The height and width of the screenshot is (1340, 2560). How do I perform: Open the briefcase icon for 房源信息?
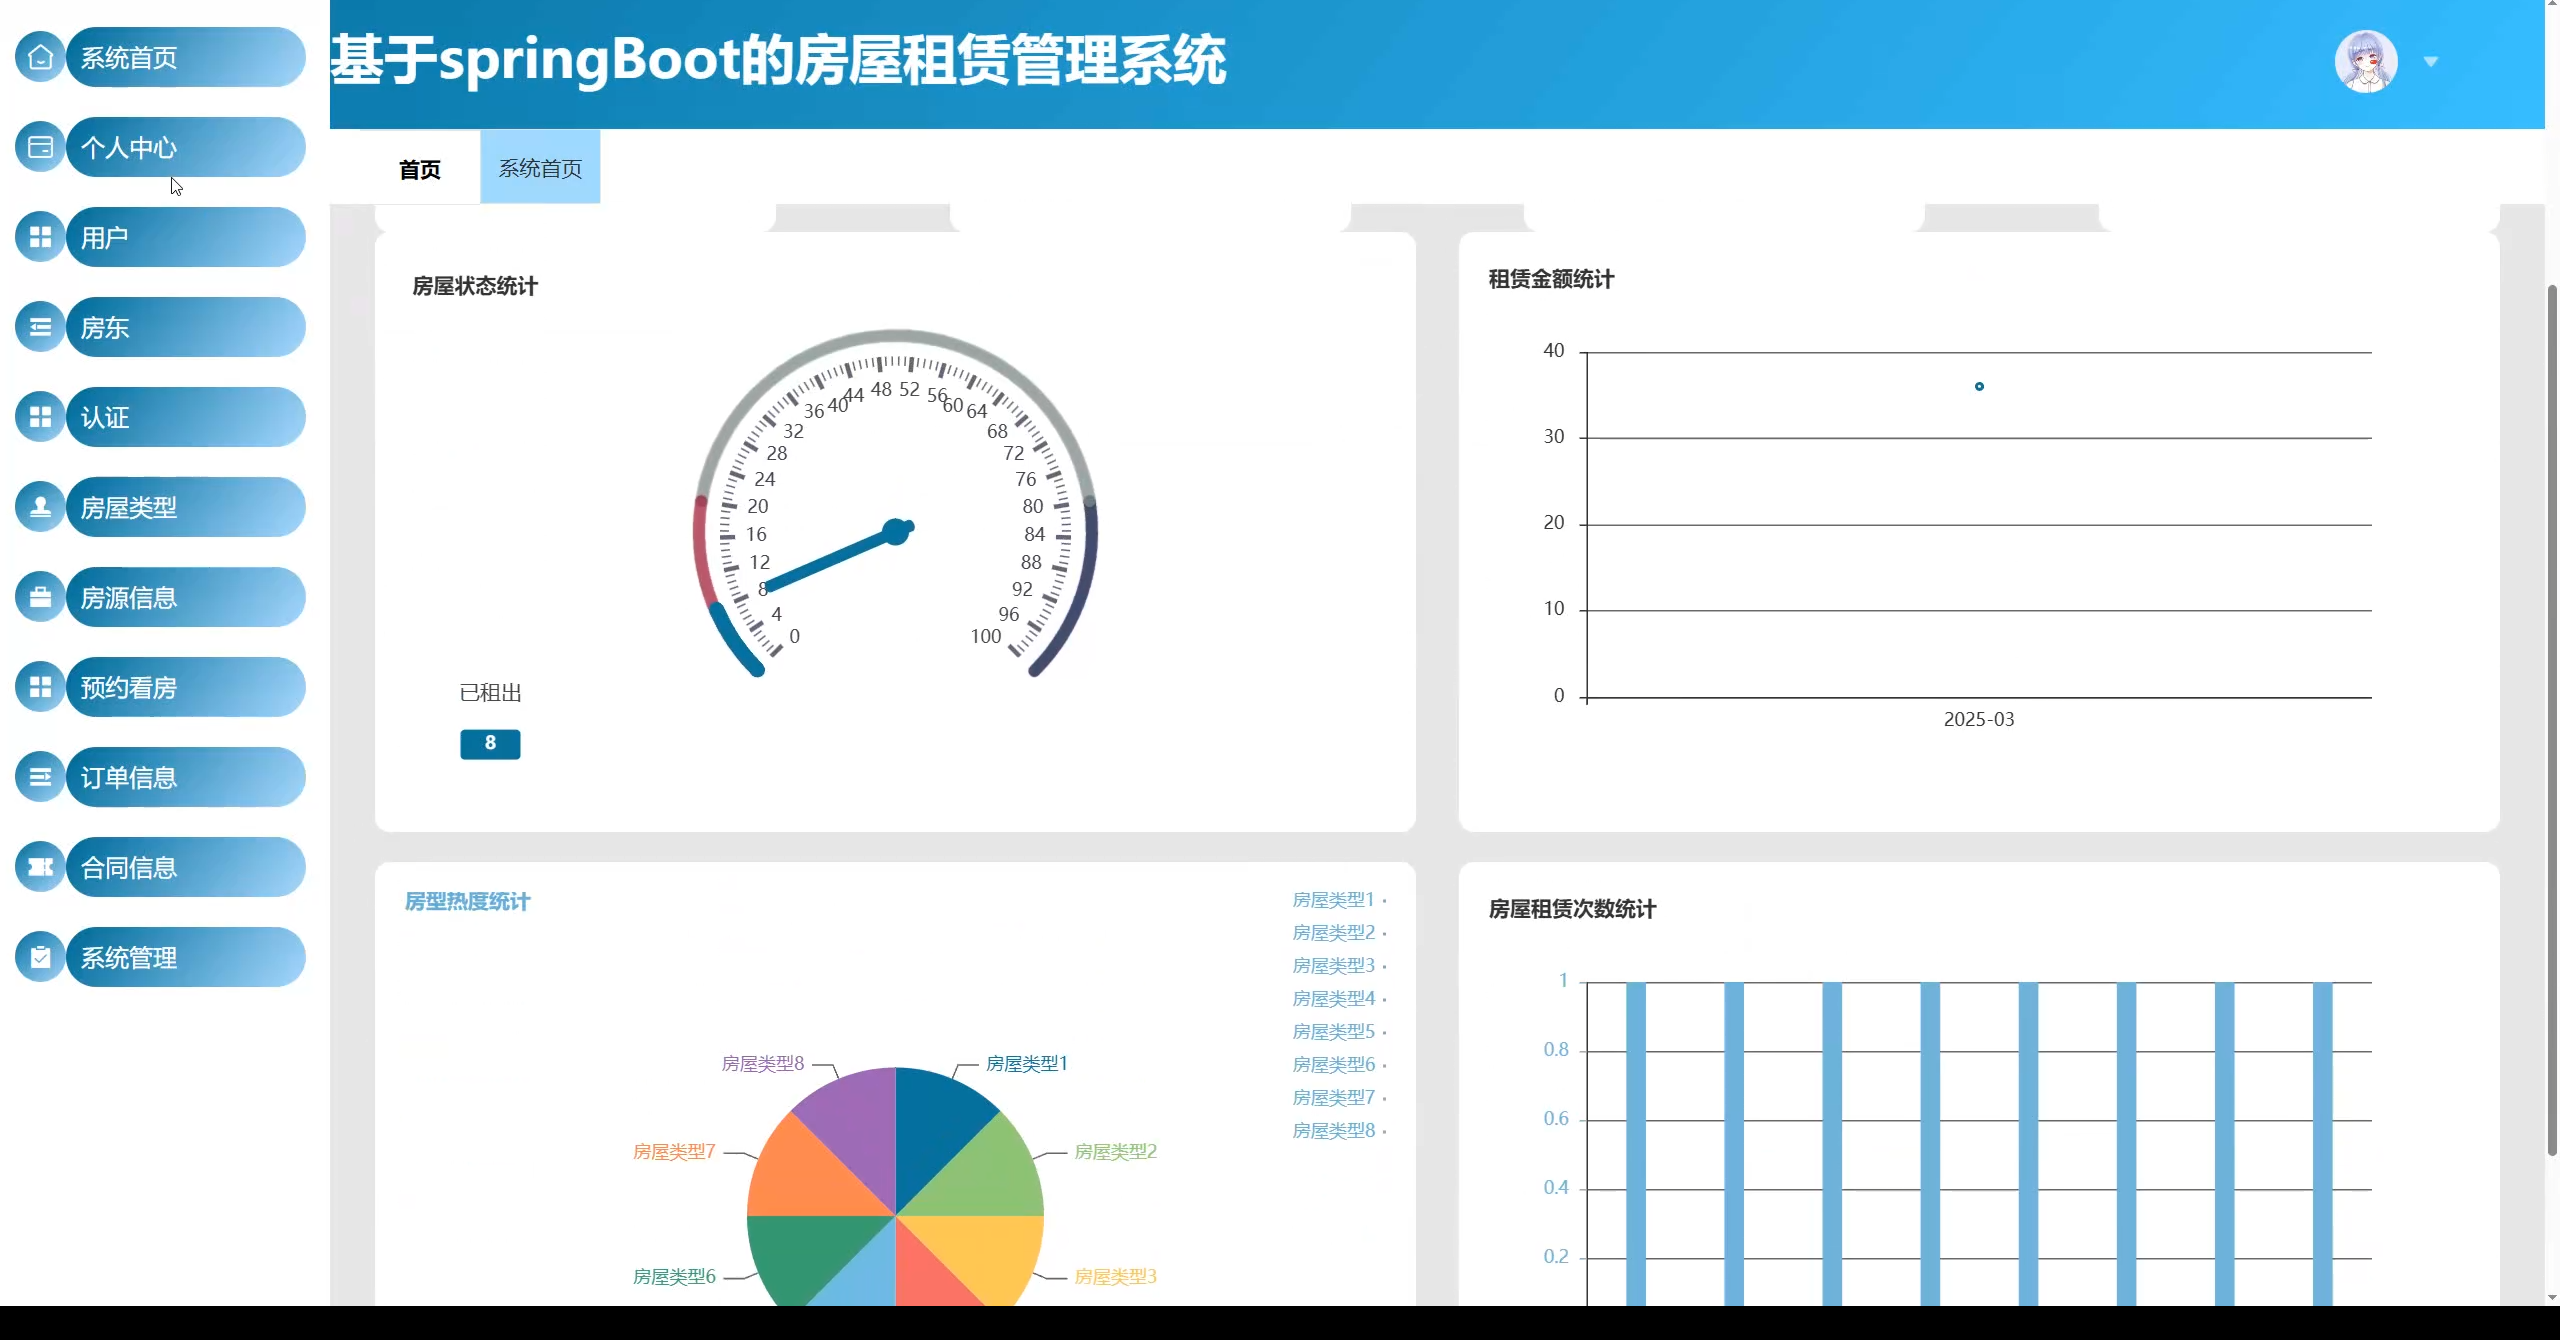click(x=40, y=597)
